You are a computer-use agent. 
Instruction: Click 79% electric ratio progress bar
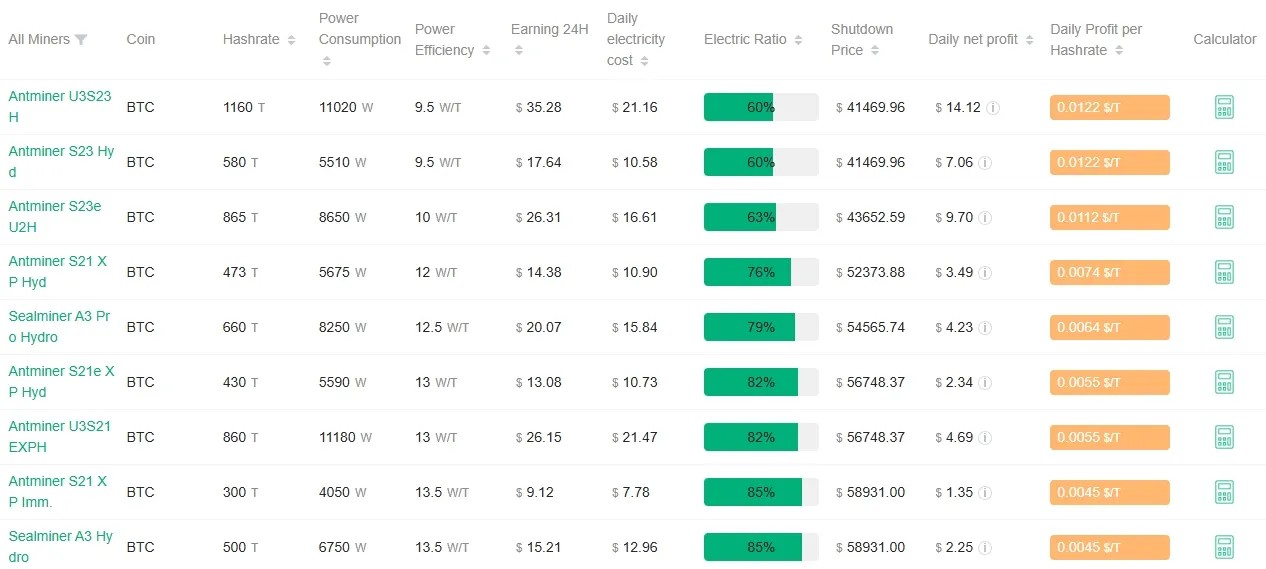[760, 327]
